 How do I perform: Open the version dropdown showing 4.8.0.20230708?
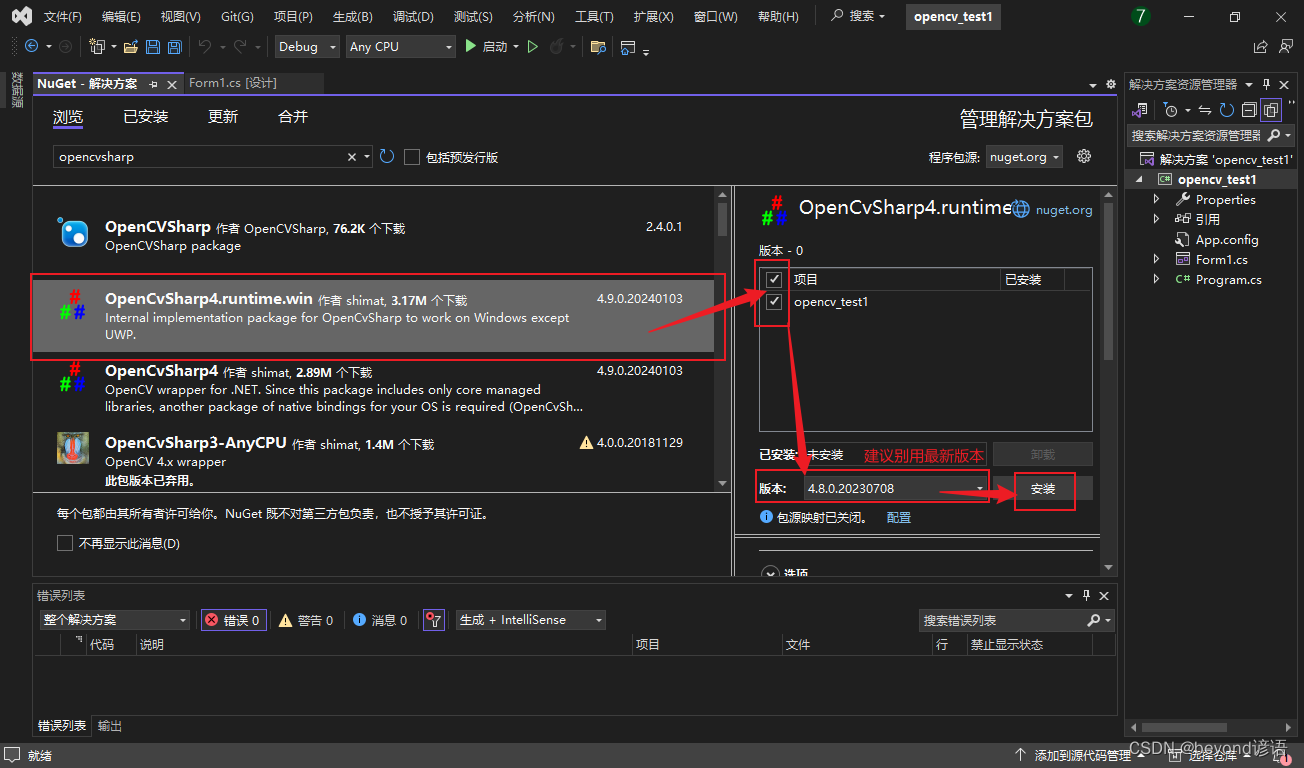coord(896,488)
